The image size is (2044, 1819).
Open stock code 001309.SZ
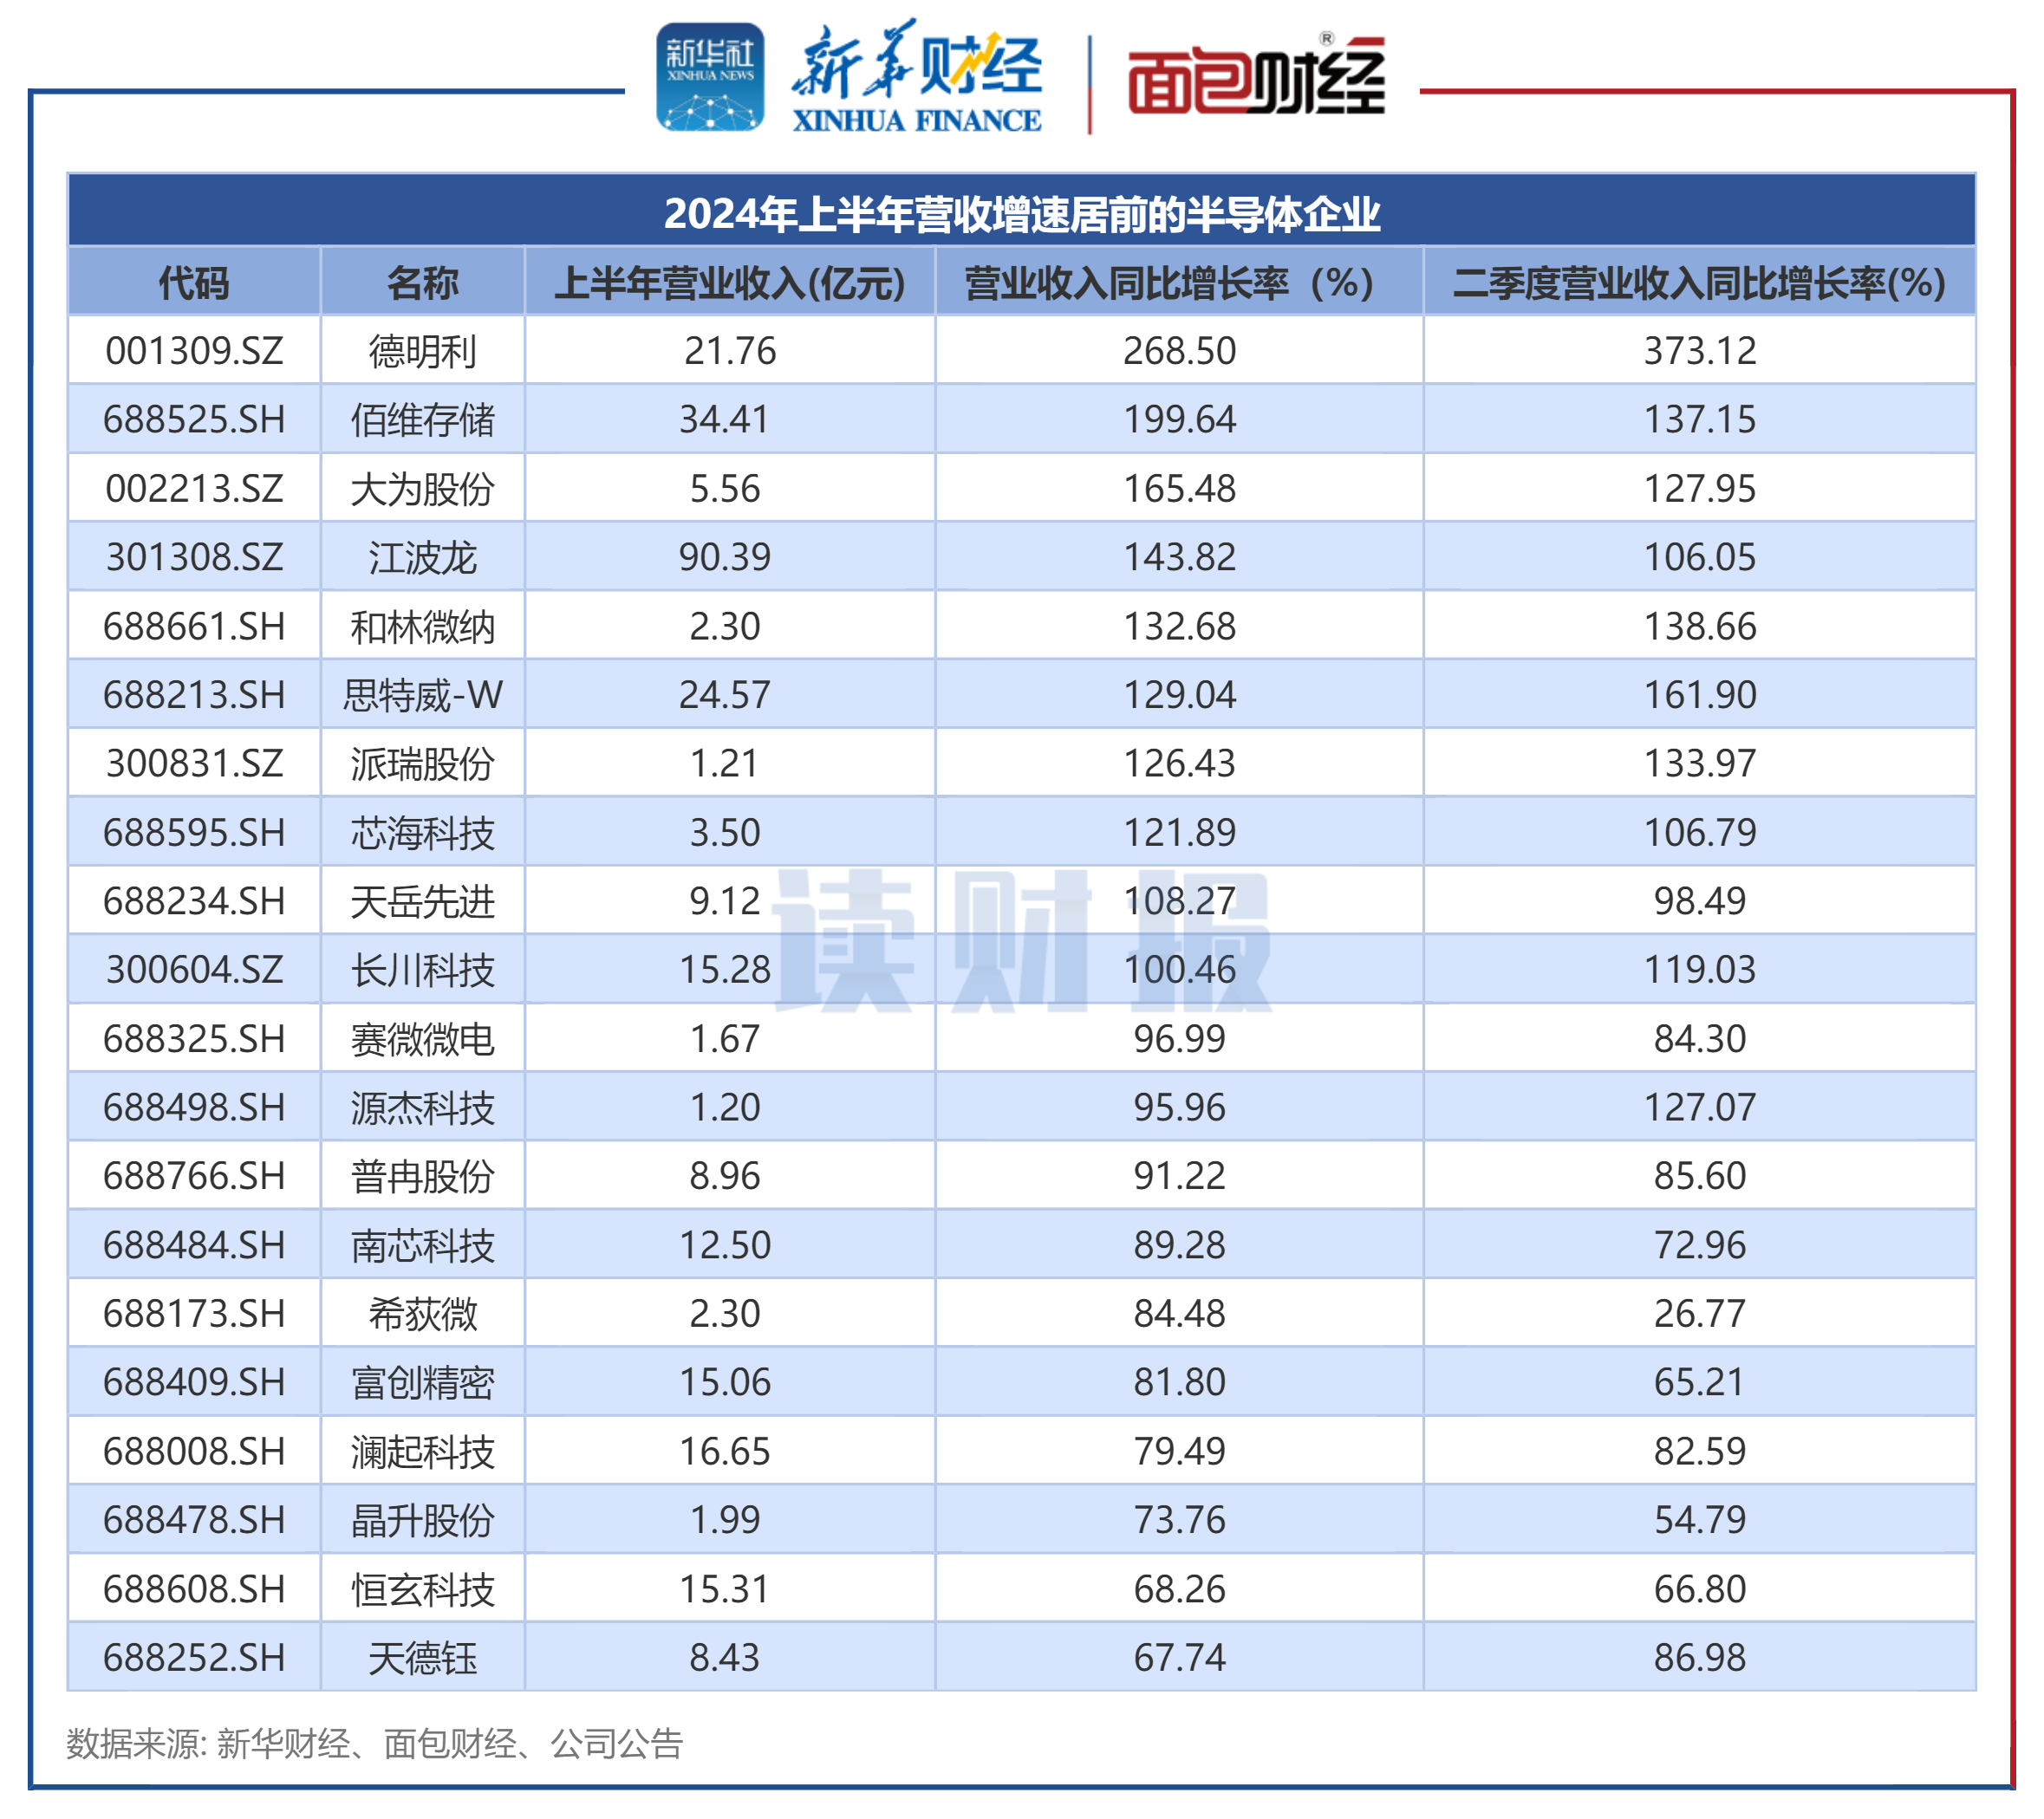tap(193, 351)
